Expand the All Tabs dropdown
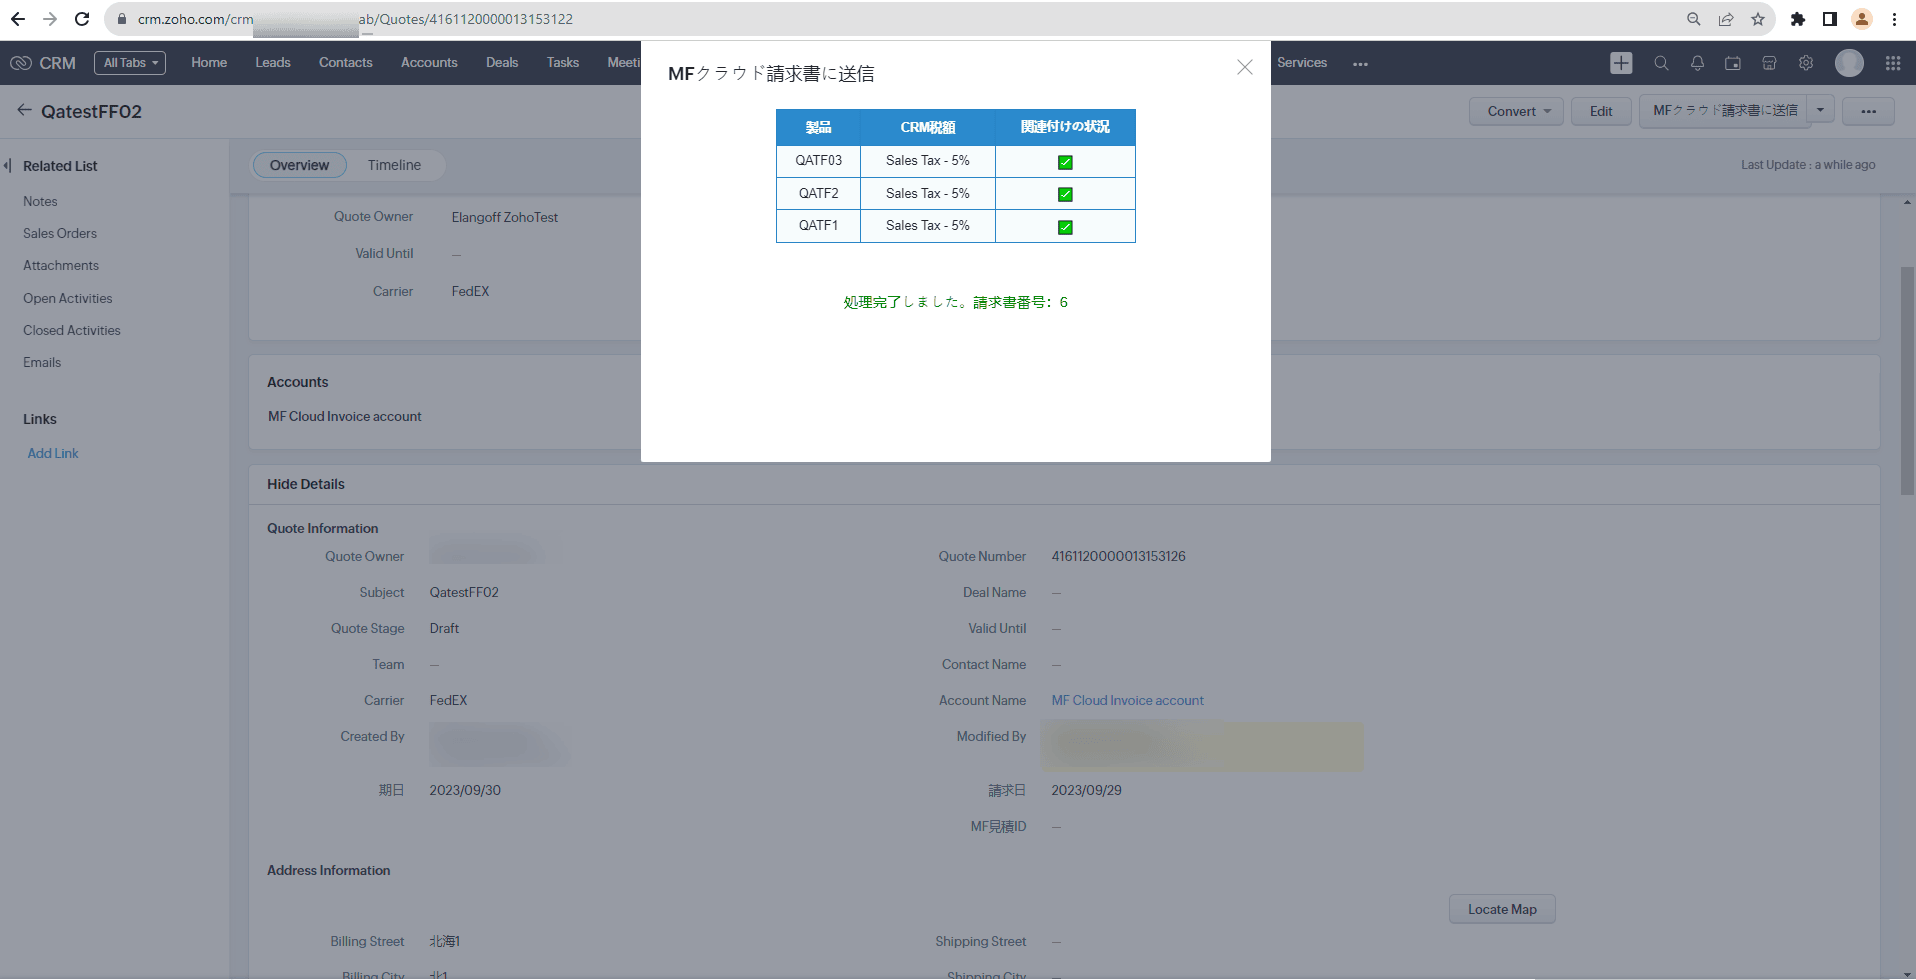This screenshot has height=980, width=1916. click(130, 63)
